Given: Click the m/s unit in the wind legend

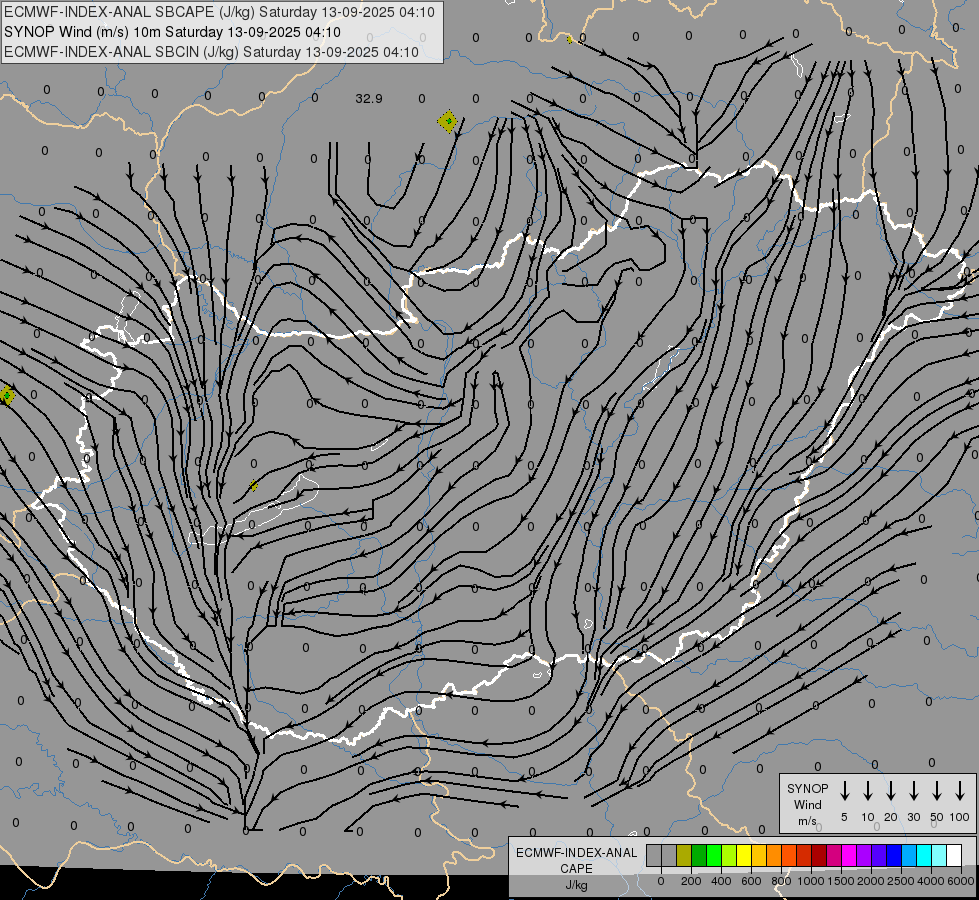Looking at the screenshot, I should 807,821.
